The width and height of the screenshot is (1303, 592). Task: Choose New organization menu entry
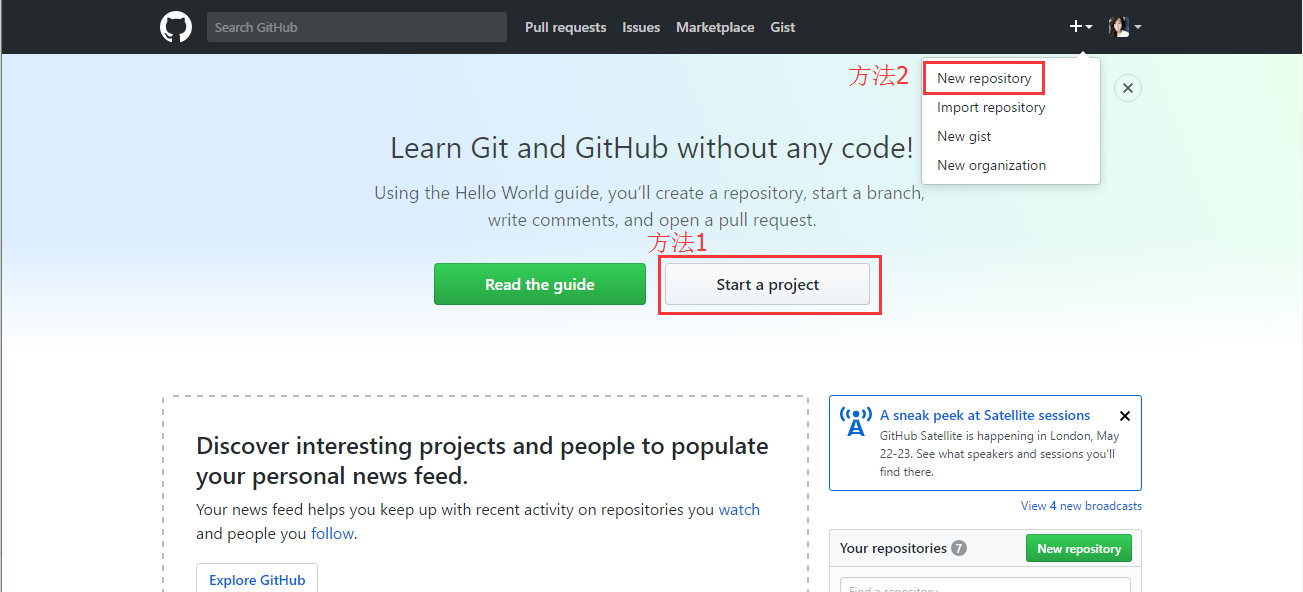point(991,165)
